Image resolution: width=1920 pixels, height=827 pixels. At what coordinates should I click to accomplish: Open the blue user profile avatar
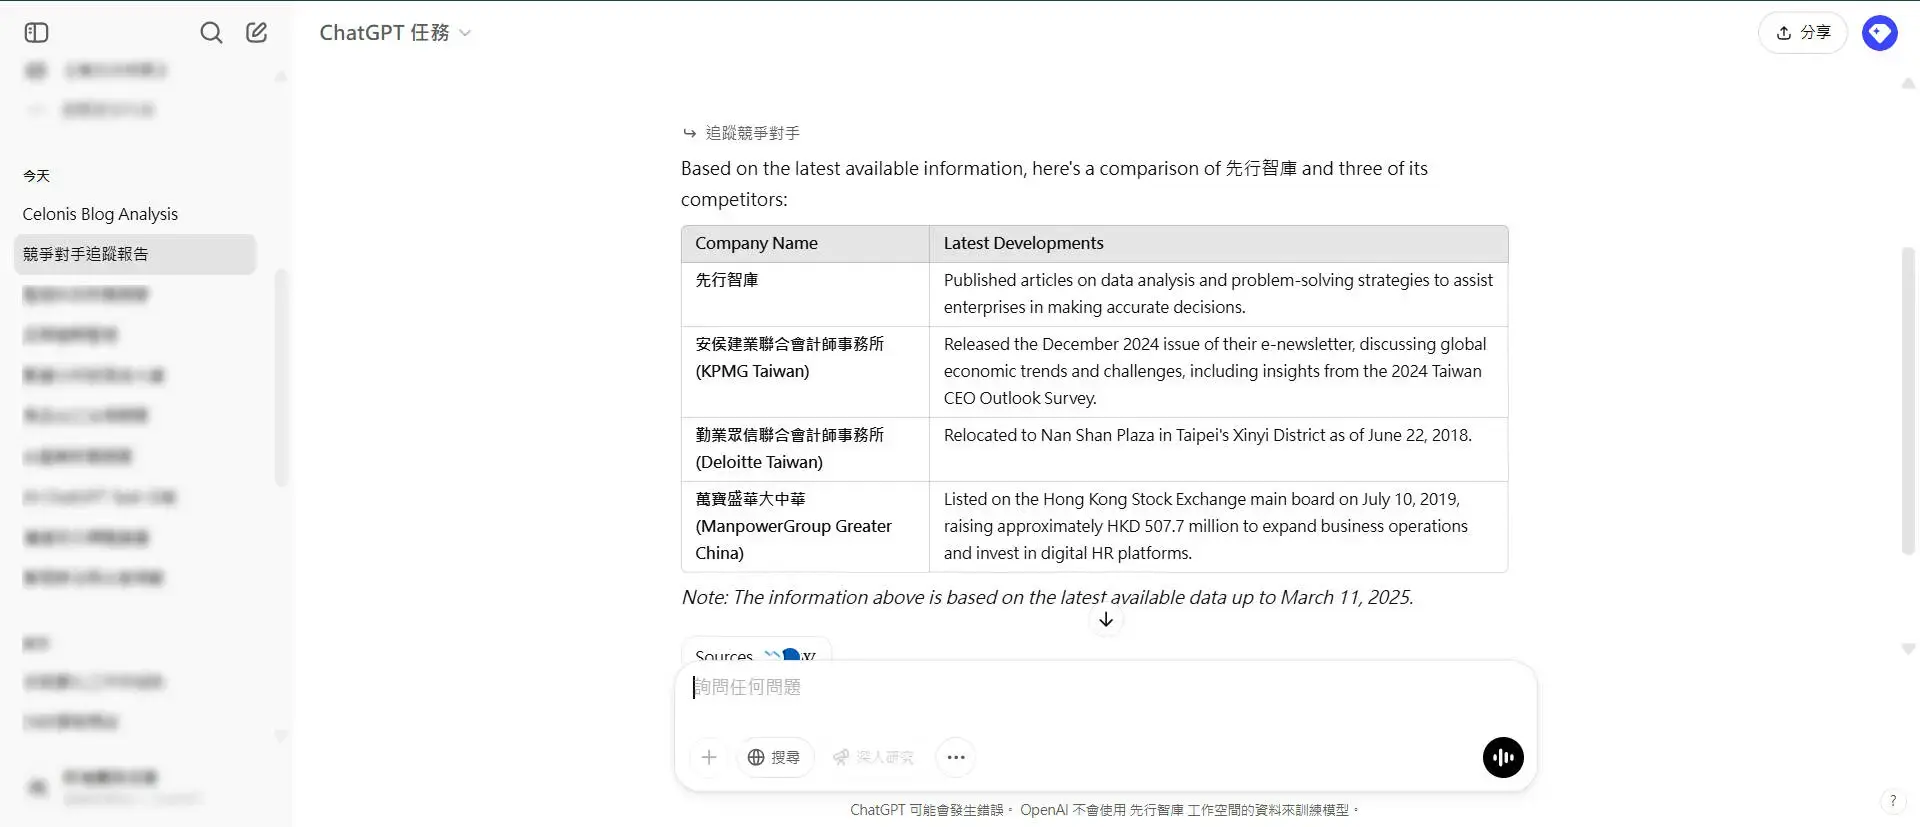coord(1880,33)
